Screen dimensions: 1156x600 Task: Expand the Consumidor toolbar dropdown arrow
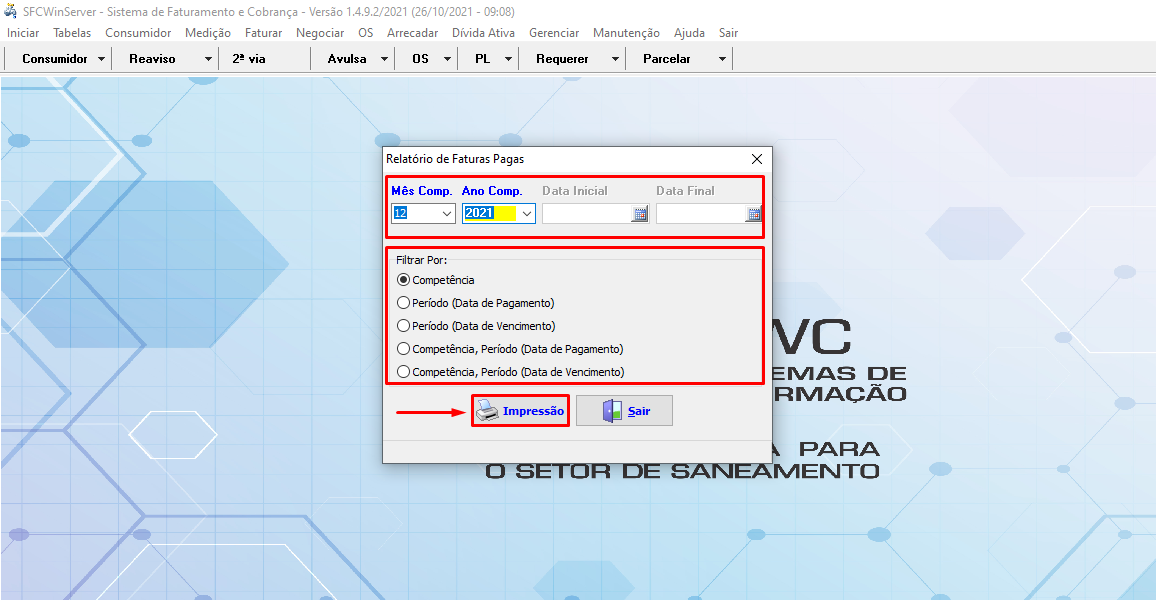102,59
